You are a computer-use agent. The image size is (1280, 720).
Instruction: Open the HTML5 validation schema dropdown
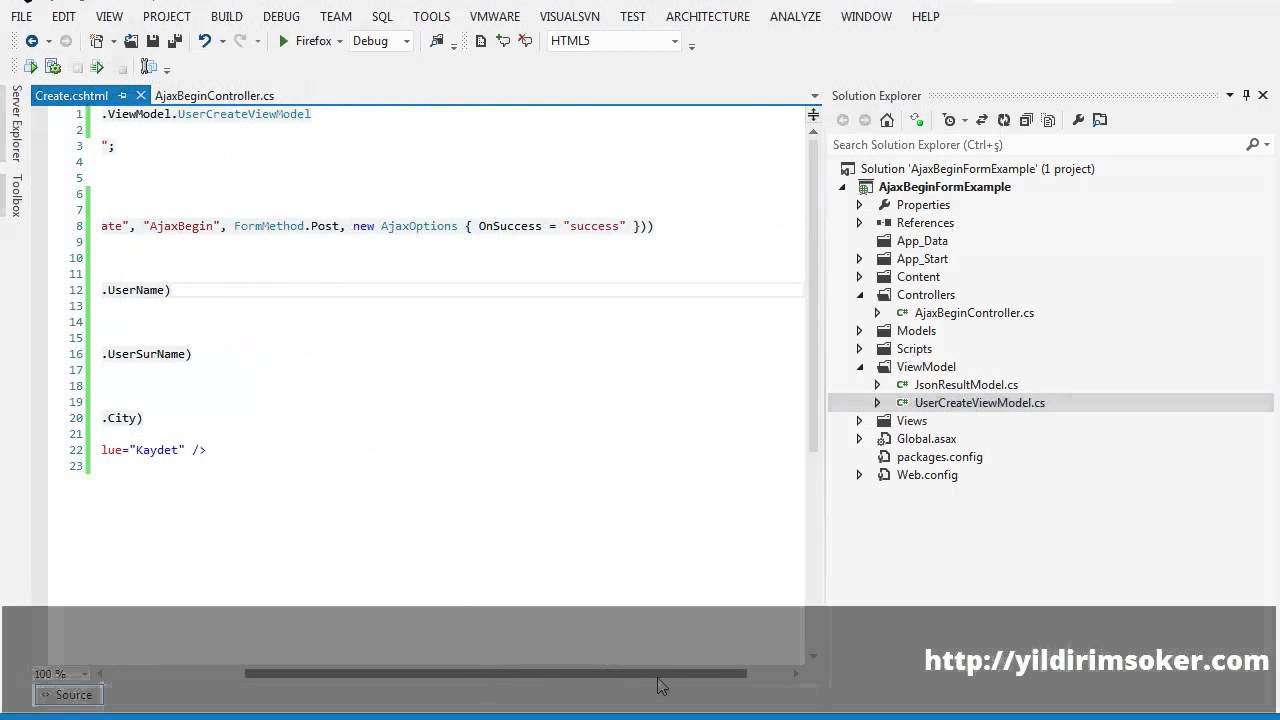pyautogui.click(x=675, y=42)
